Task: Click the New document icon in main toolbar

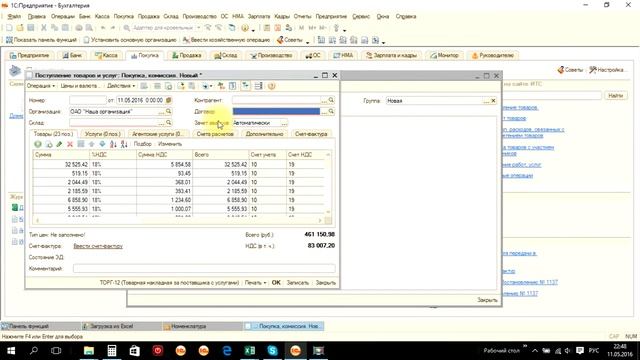Action: coord(9,28)
